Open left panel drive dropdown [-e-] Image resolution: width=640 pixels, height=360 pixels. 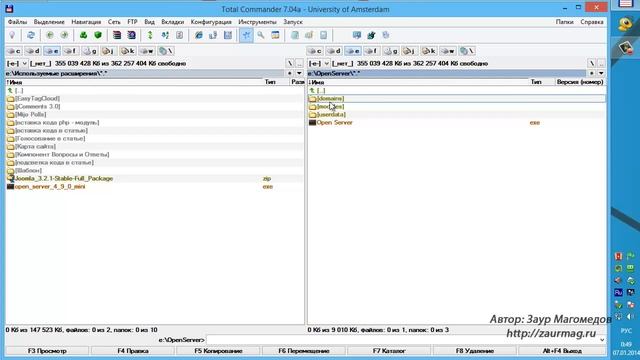17,64
